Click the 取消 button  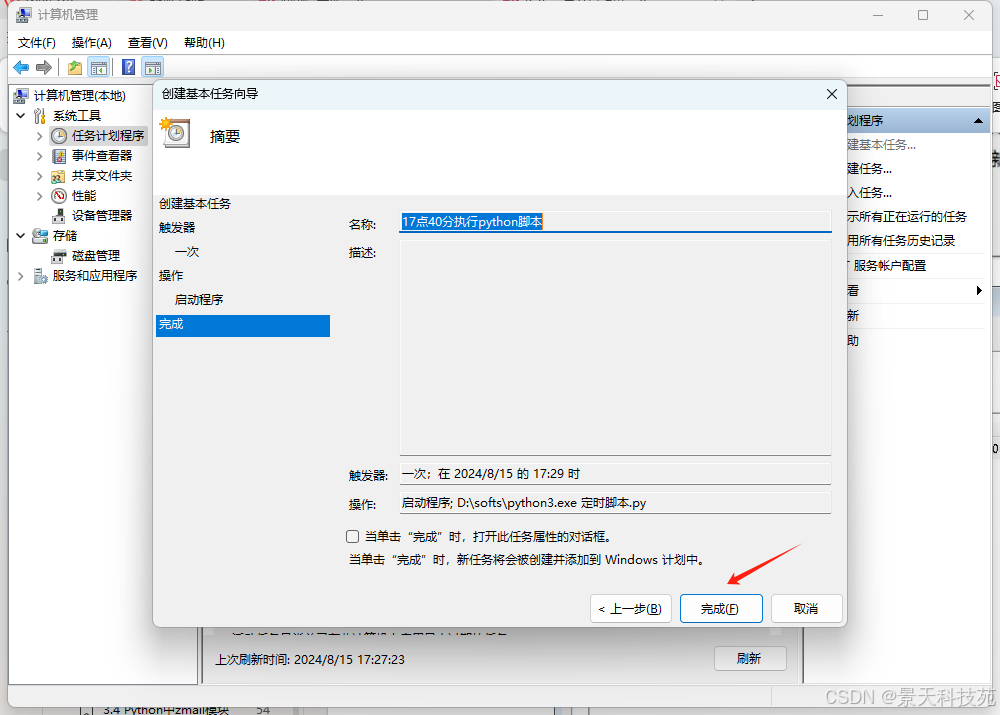(806, 608)
